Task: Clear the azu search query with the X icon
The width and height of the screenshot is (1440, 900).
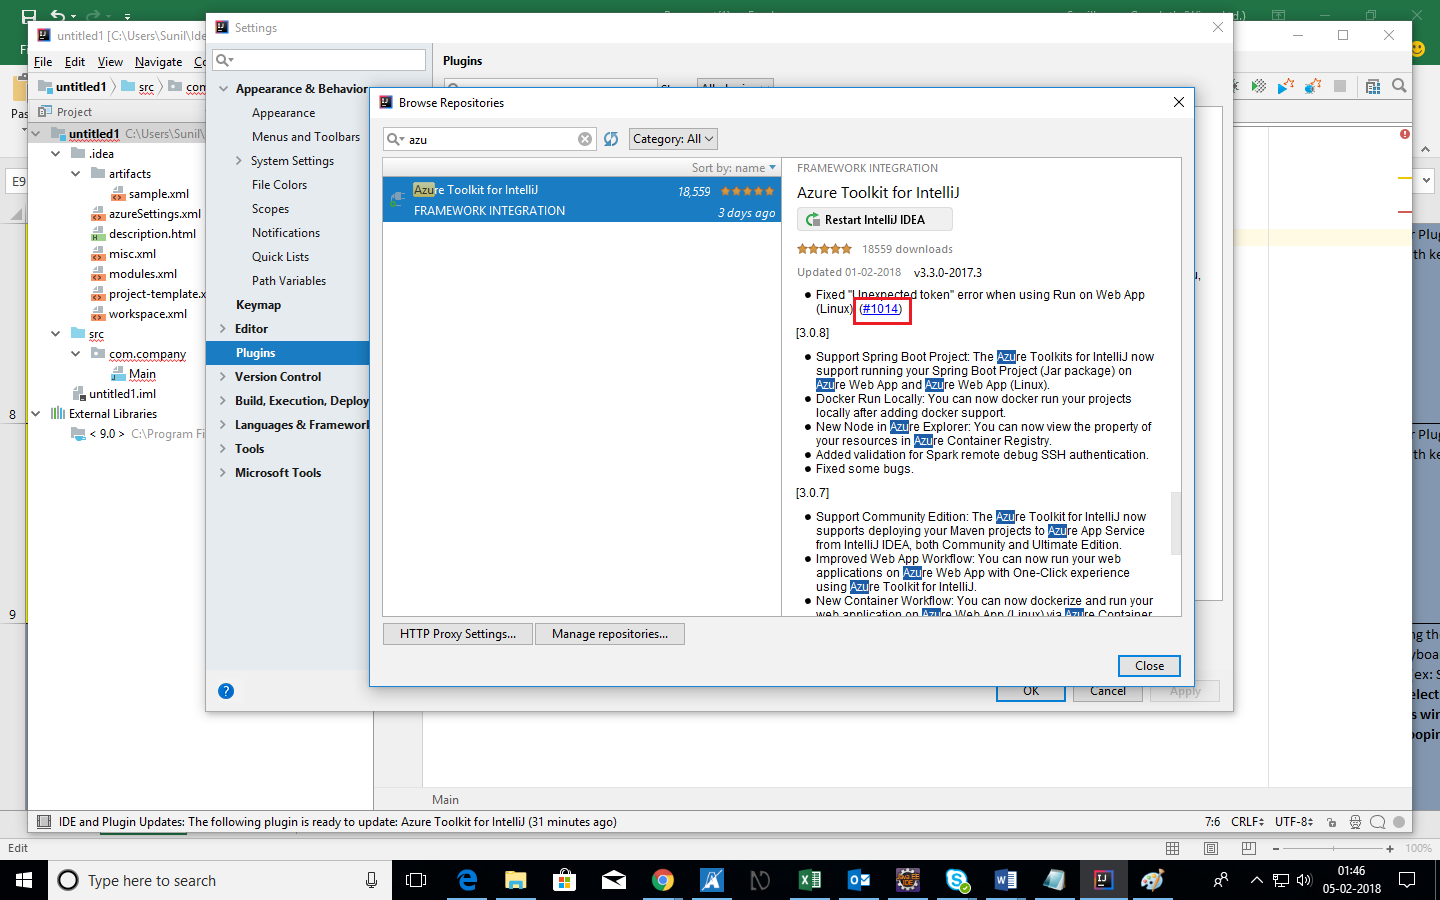Action: 585,139
